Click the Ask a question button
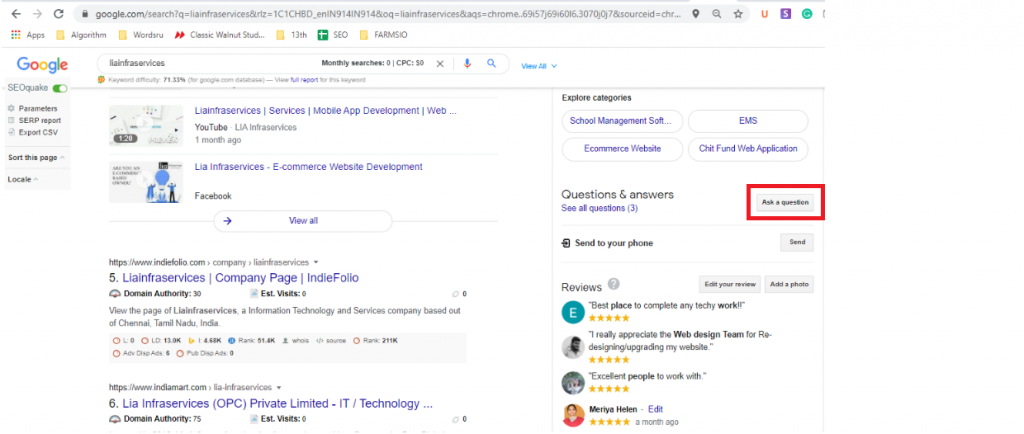1024x434 pixels. (x=785, y=202)
